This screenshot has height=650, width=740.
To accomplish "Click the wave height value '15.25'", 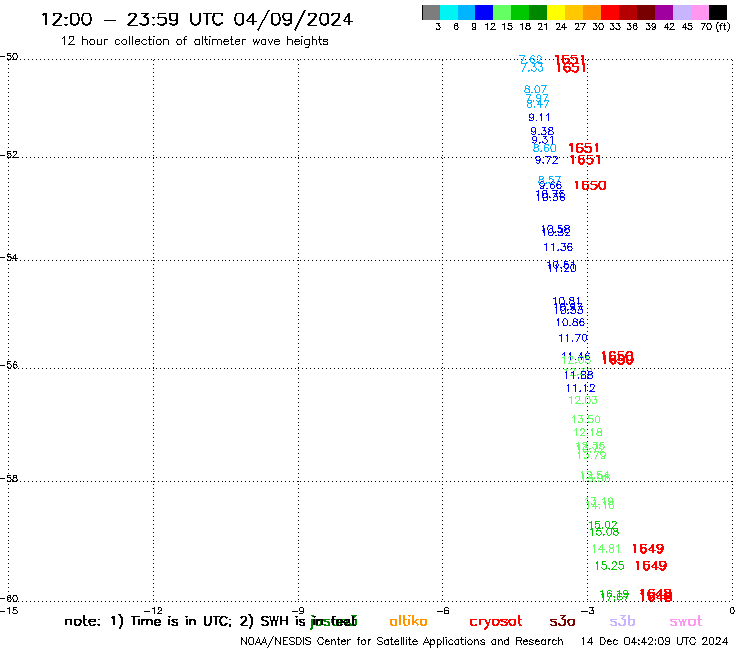I will [609, 566].
